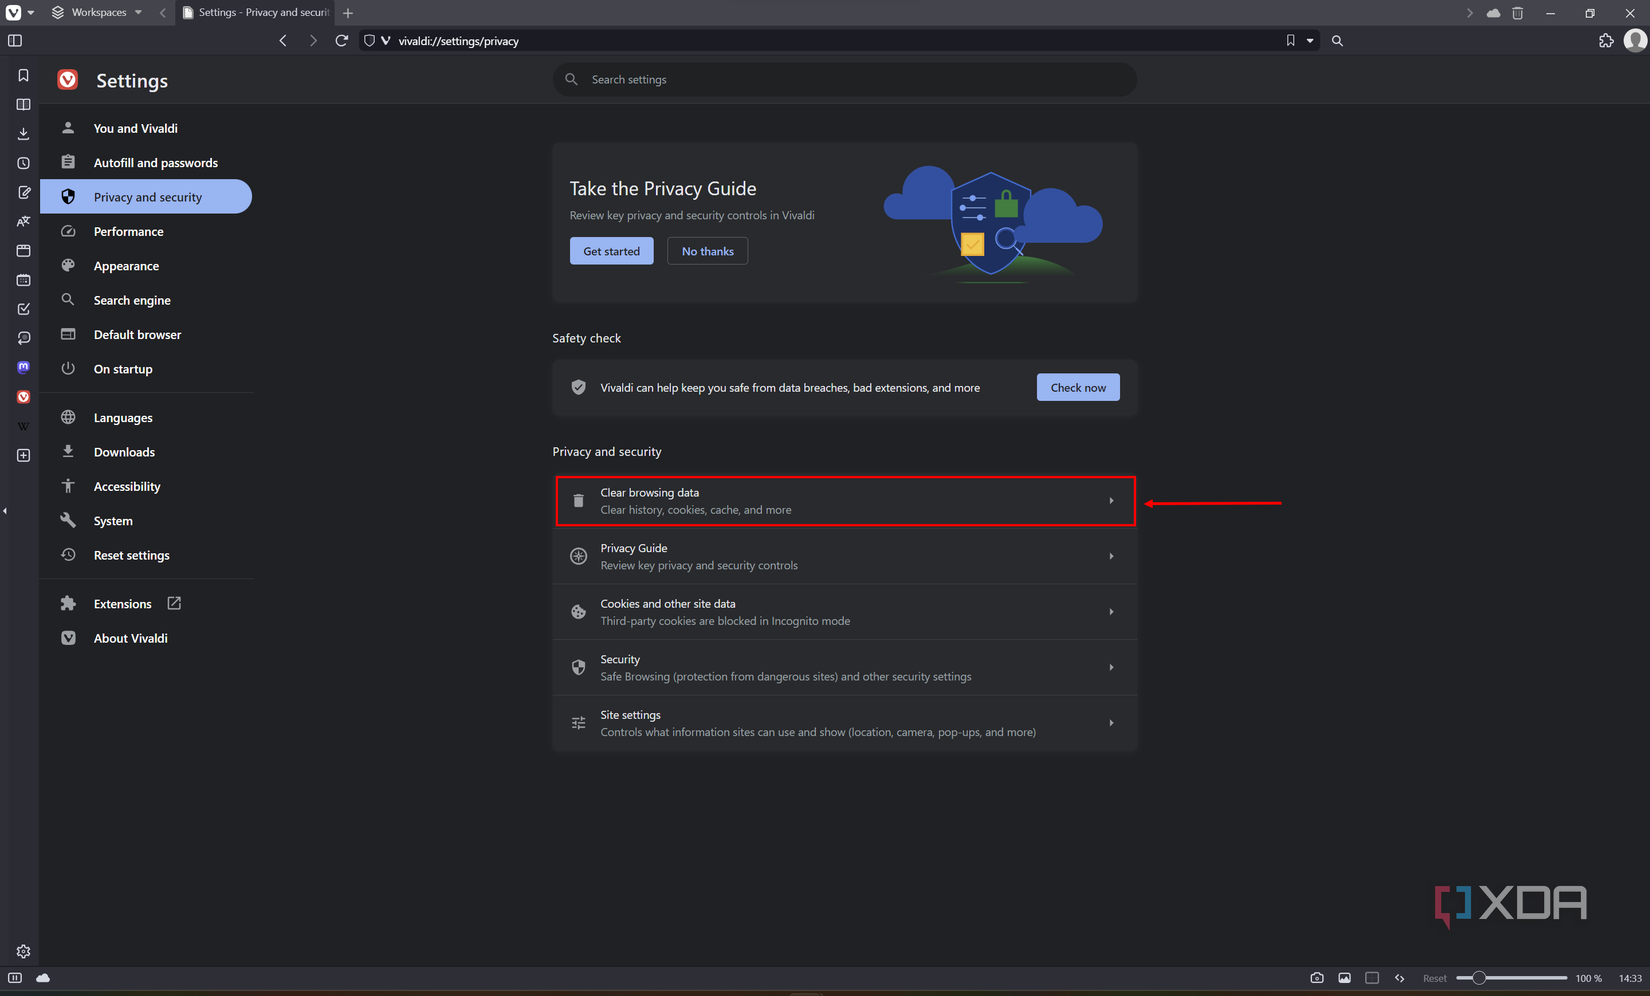1650x996 pixels.
Task: Open the Extensions puzzle icon in toolbar
Action: point(1606,41)
